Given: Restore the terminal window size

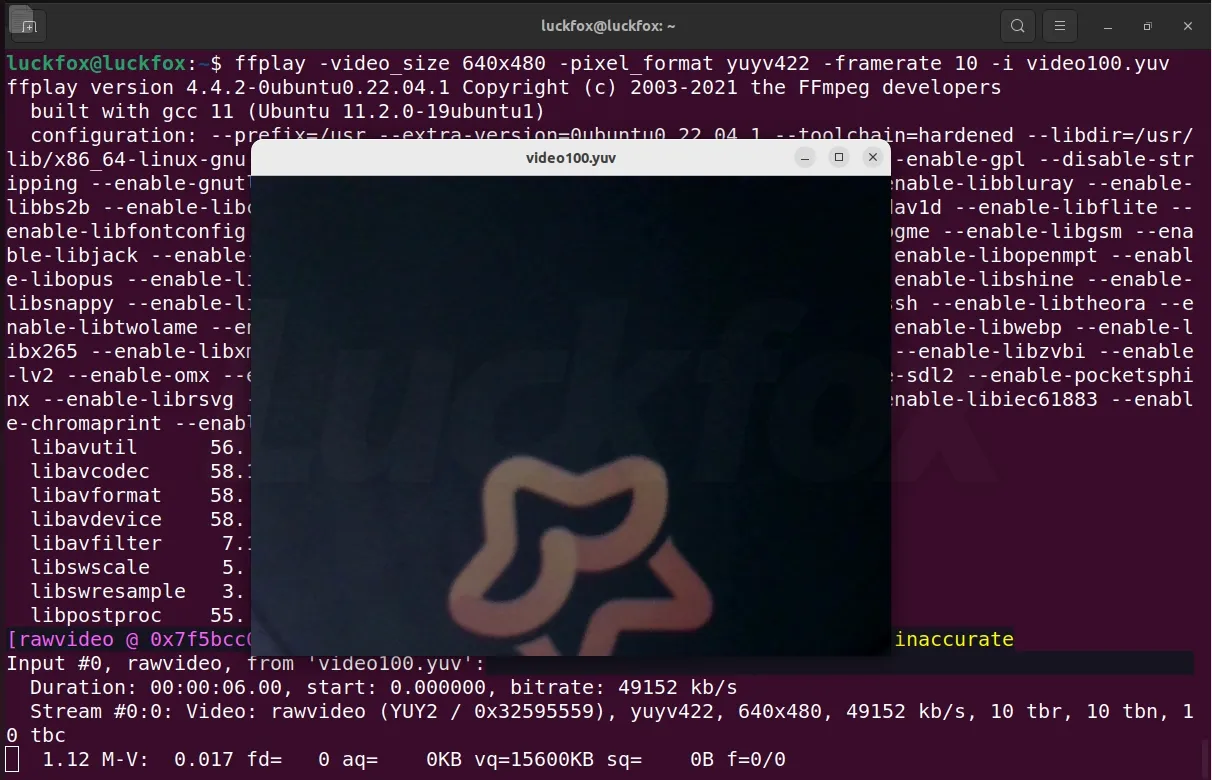Looking at the screenshot, I should (1147, 26).
